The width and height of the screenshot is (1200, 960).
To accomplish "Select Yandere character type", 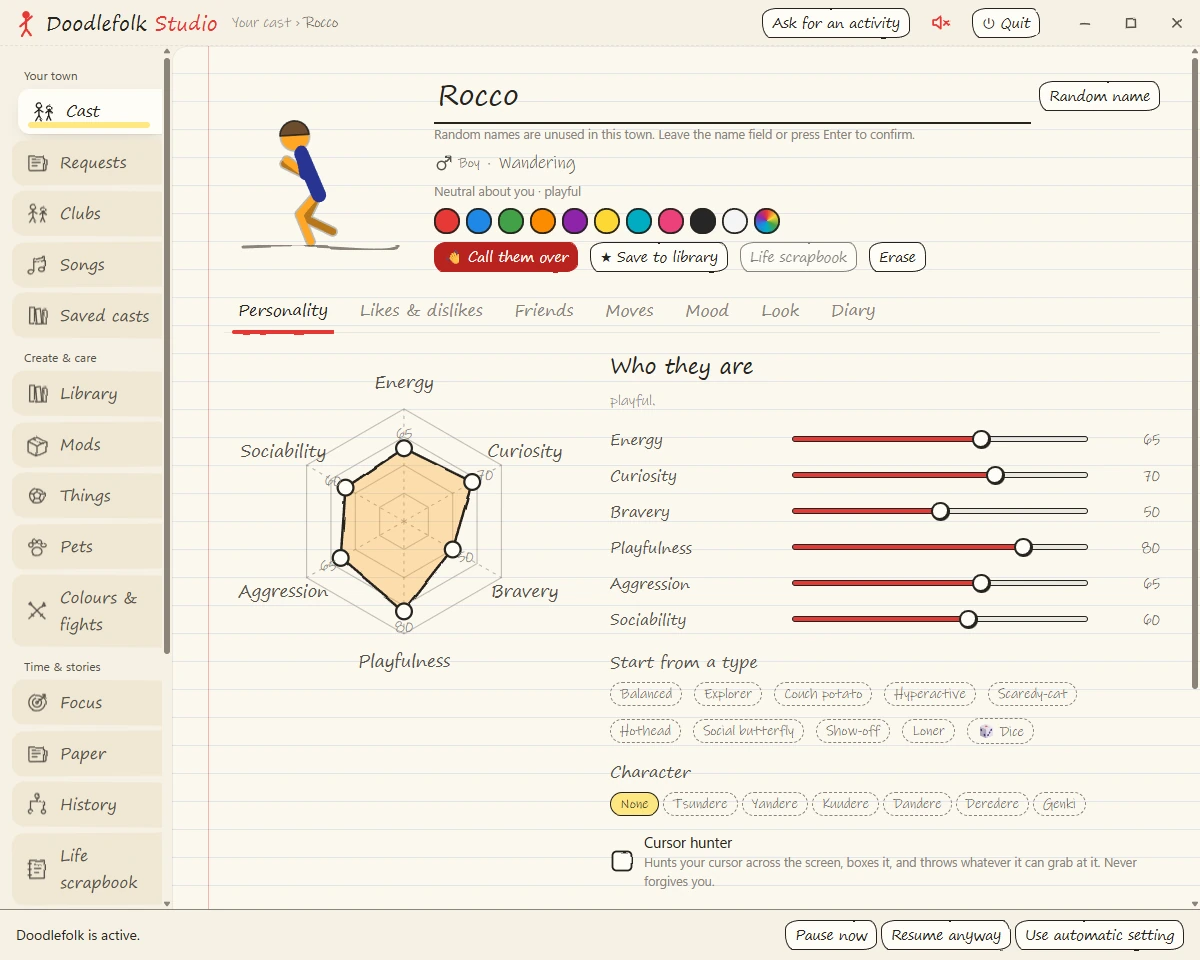I will click(775, 804).
